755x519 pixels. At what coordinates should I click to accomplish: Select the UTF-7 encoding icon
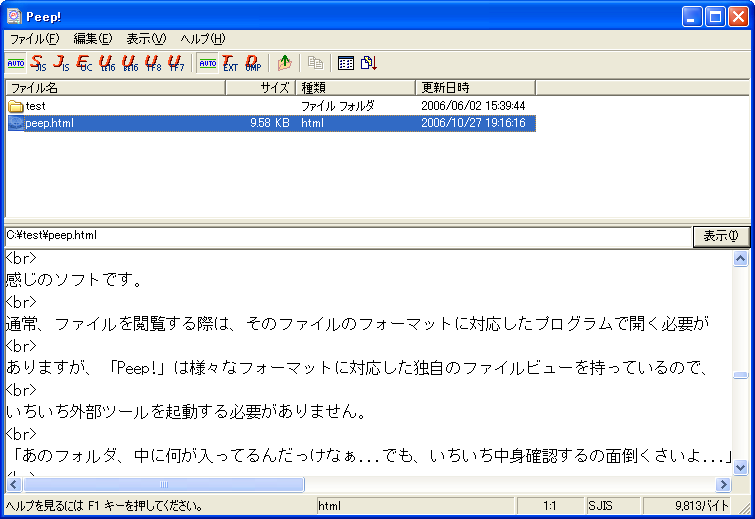[176, 63]
